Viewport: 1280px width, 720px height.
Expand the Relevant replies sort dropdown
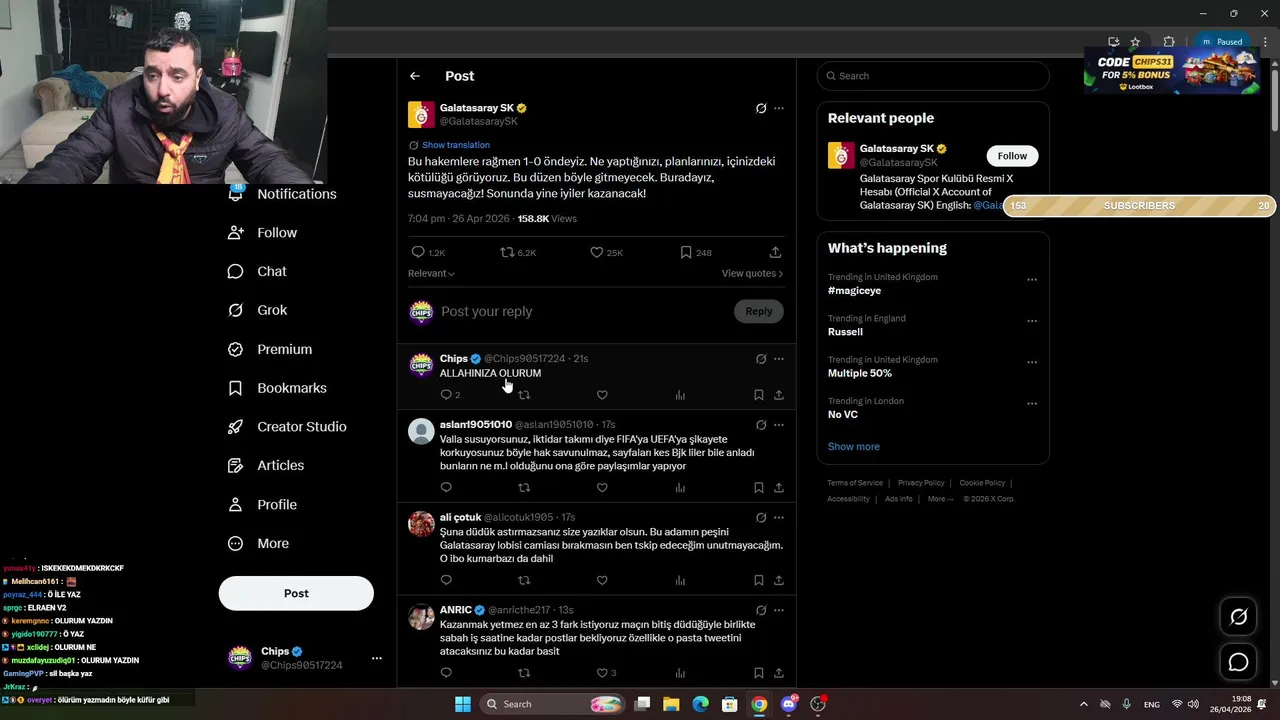(x=431, y=273)
